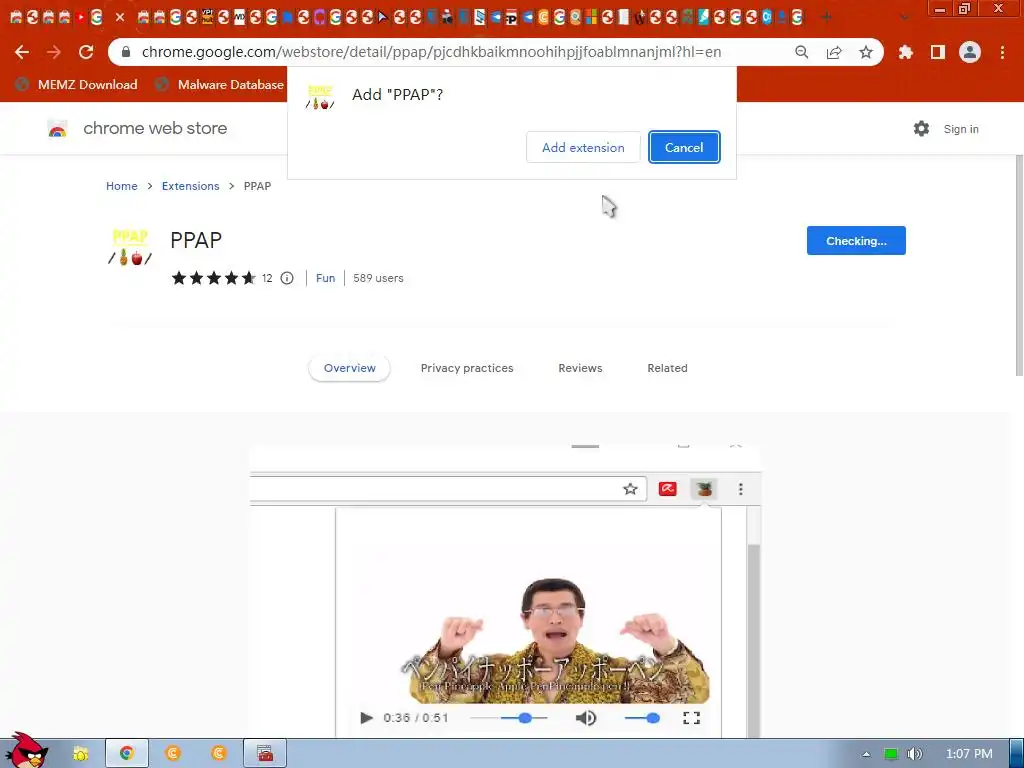Image resolution: width=1024 pixels, height=768 pixels.
Task: Click the PPAP extension logo on the page
Action: click(x=130, y=247)
